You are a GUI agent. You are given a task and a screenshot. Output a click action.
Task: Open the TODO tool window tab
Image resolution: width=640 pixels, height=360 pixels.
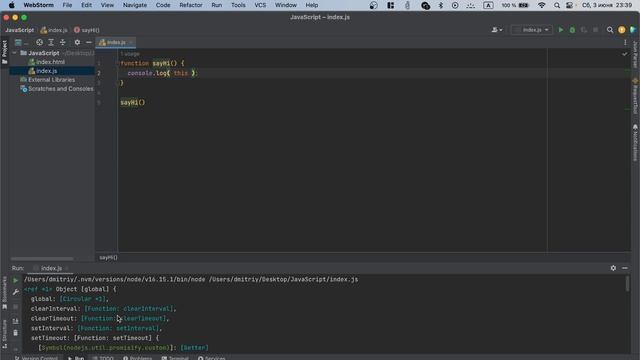tap(103, 358)
